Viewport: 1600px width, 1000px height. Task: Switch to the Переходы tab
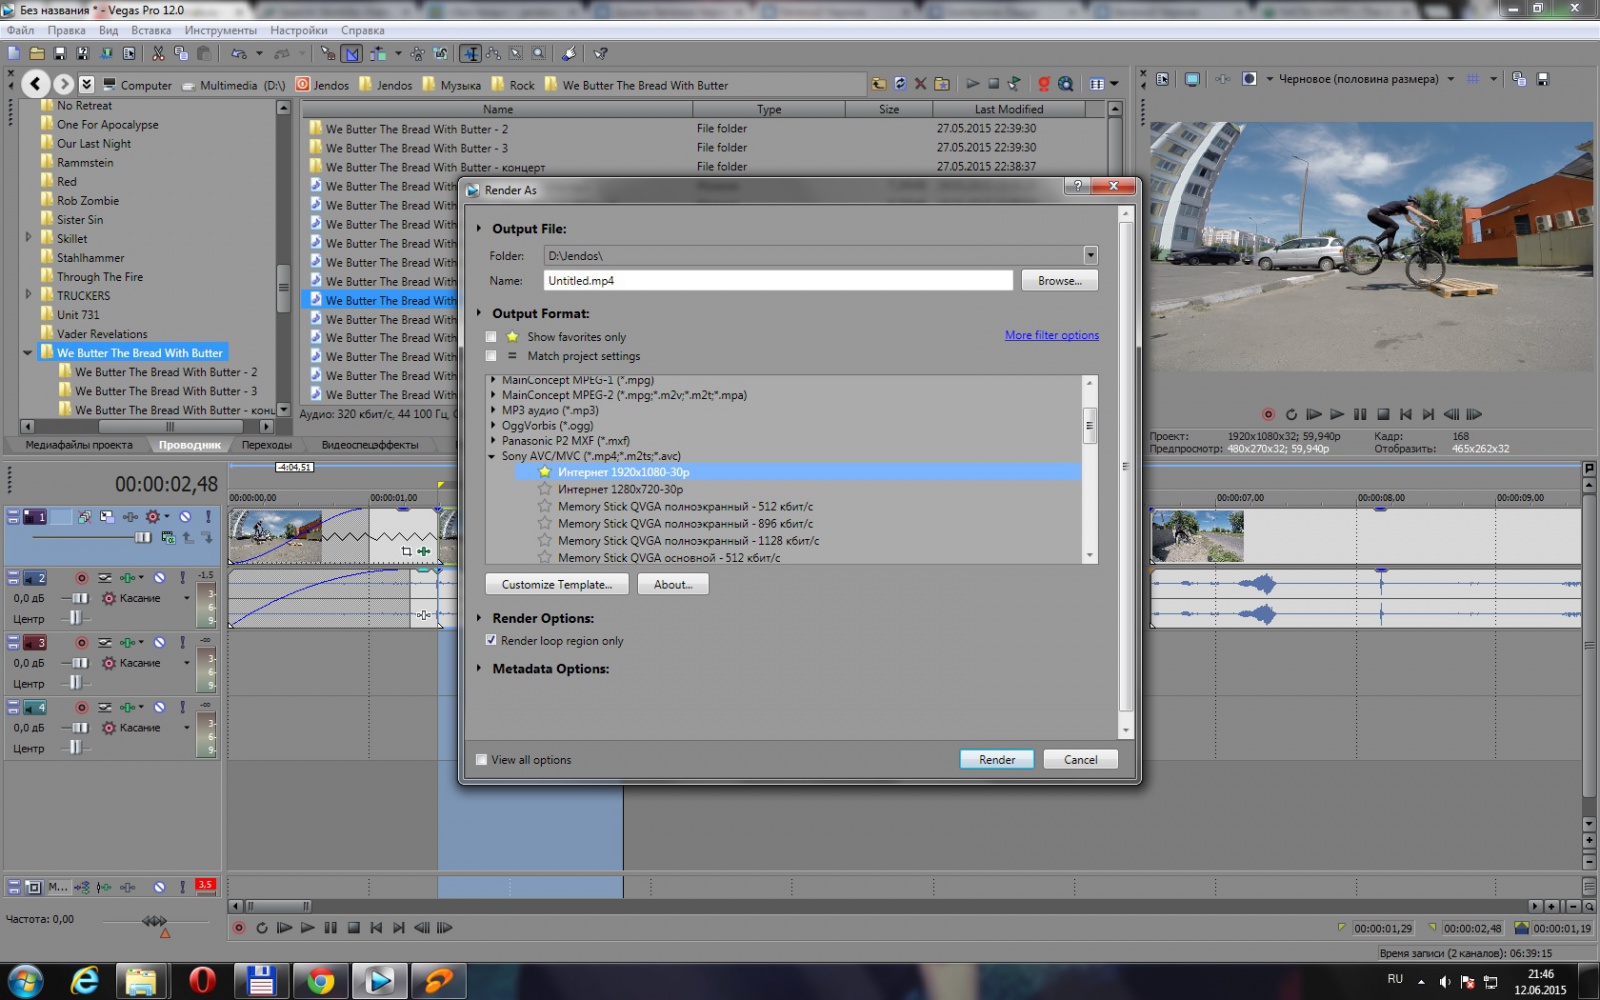[x=266, y=445]
